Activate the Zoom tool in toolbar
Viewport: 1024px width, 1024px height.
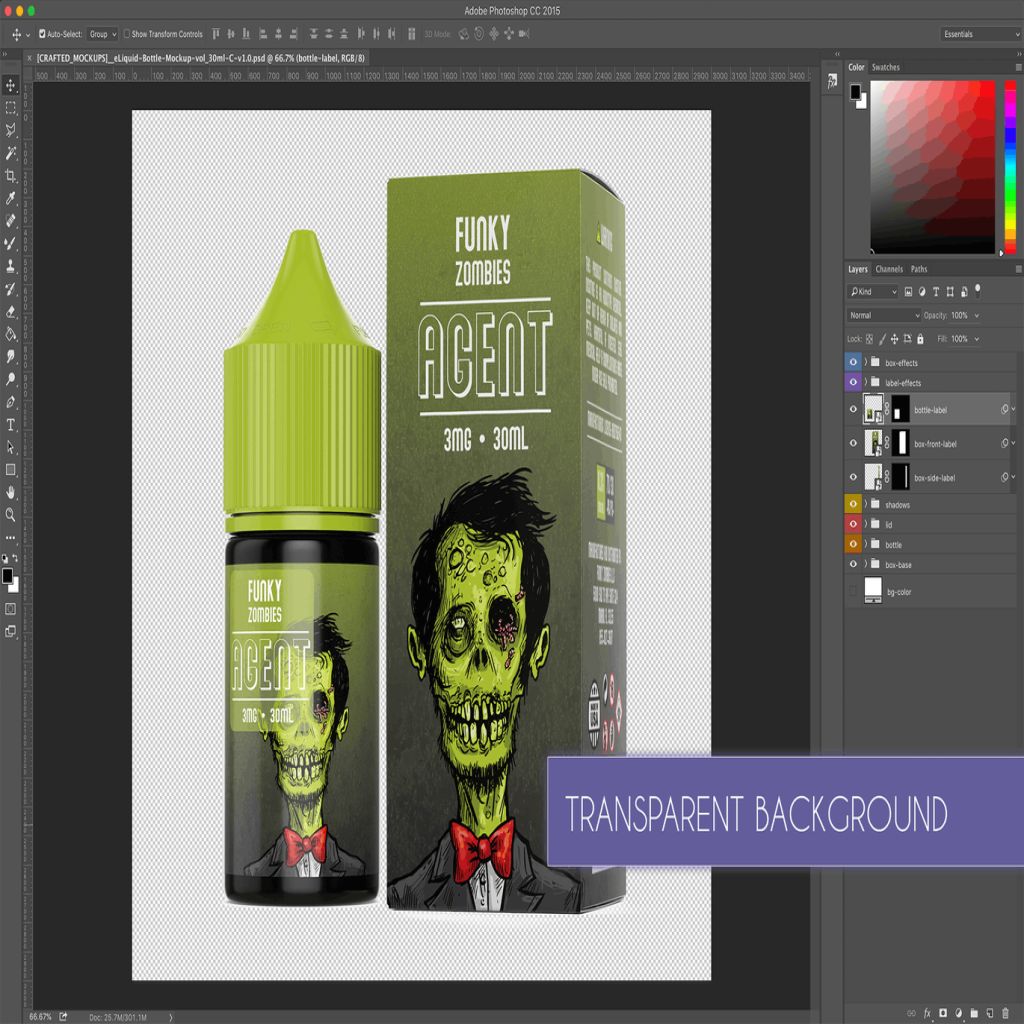pyautogui.click(x=11, y=515)
